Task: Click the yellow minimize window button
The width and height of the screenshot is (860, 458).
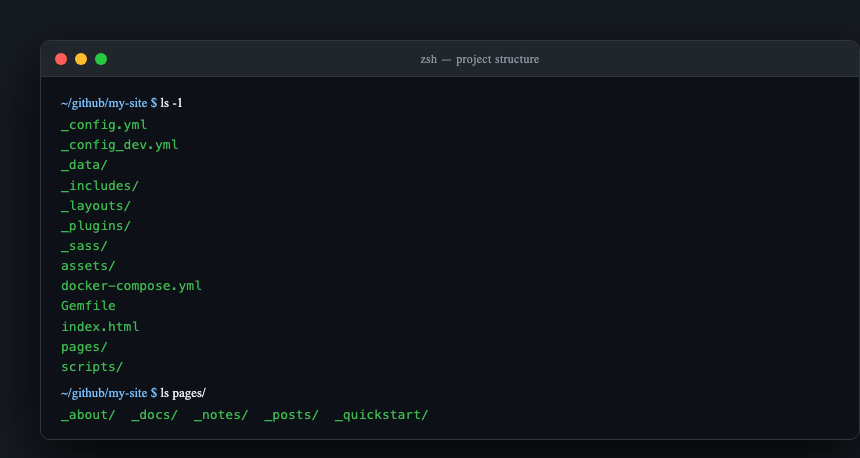Action: (81, 59)
